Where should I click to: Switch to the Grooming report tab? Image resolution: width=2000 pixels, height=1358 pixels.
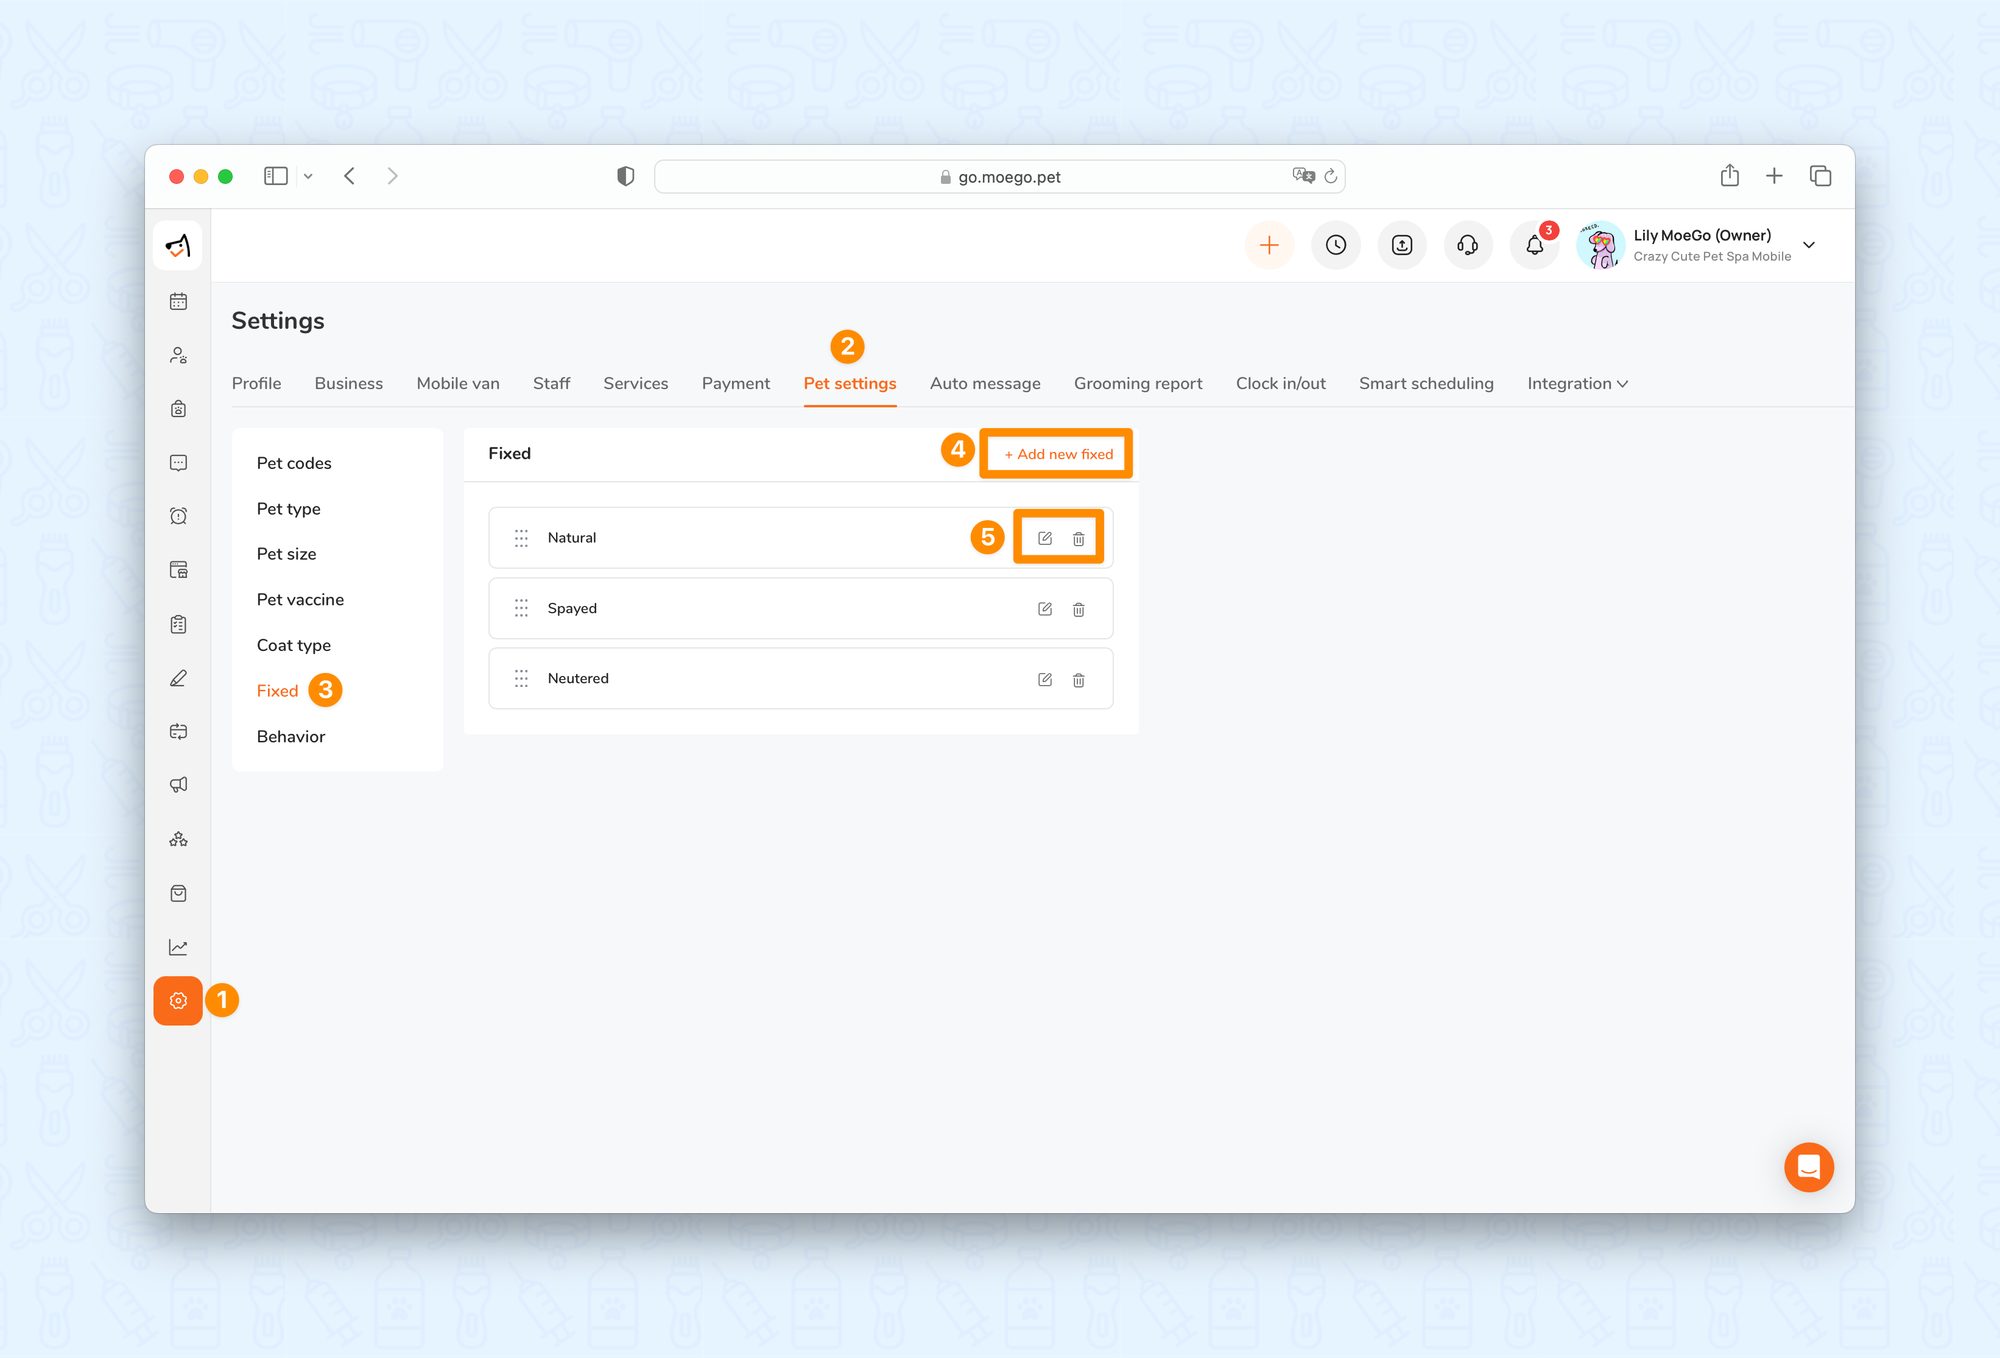[x=1137, y=383]
